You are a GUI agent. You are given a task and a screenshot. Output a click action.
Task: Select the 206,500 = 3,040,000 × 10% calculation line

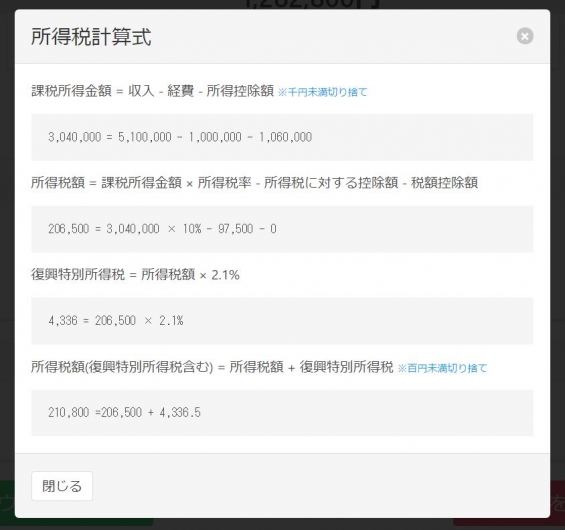[282, 229]
